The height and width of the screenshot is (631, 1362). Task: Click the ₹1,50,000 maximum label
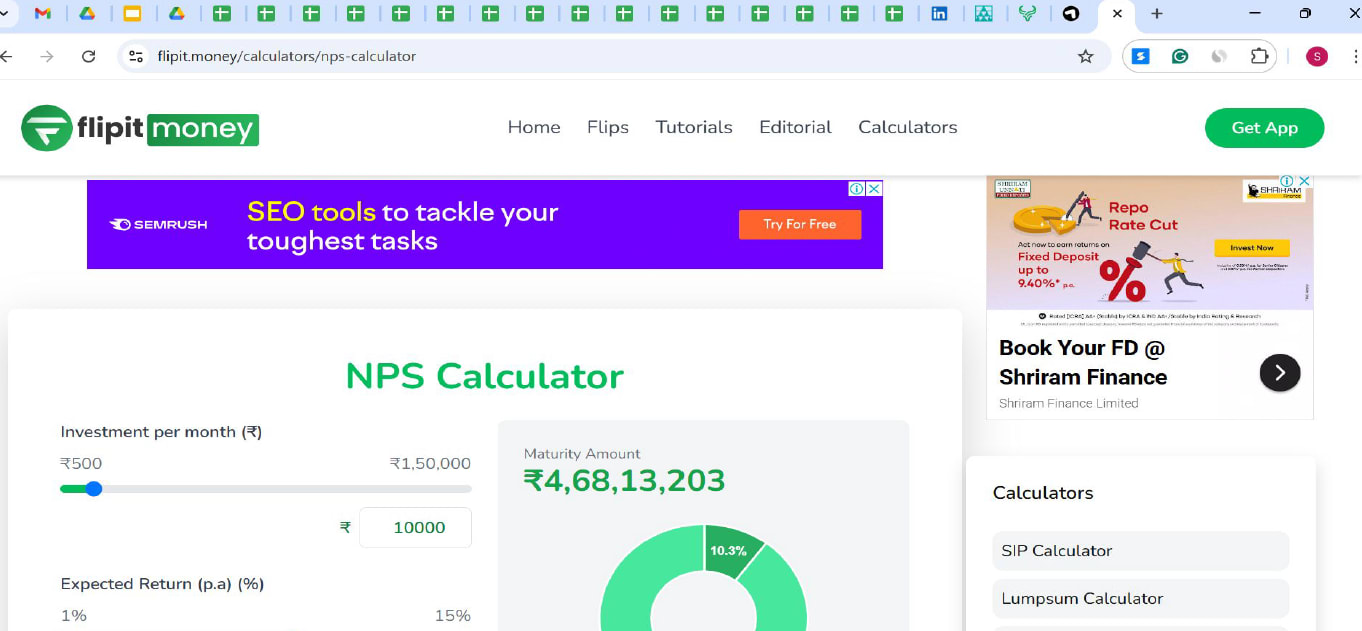tap(430, 463)
